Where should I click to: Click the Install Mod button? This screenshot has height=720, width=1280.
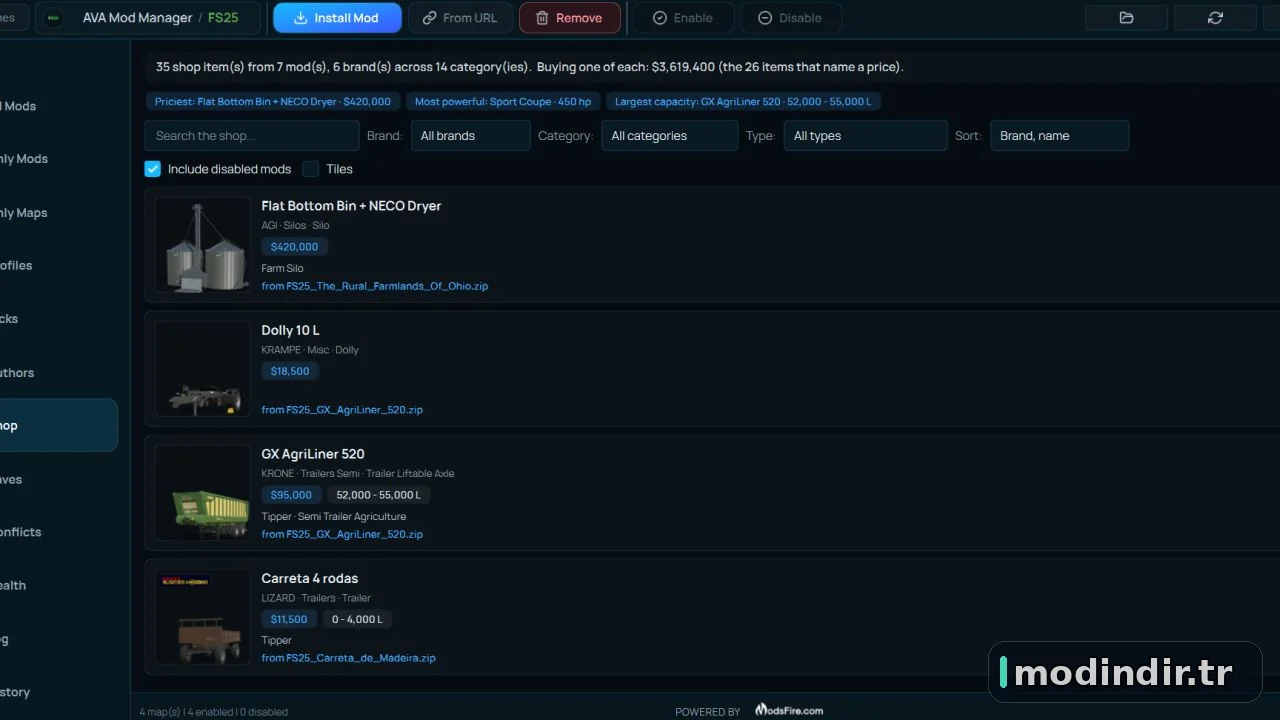(337, 18)
